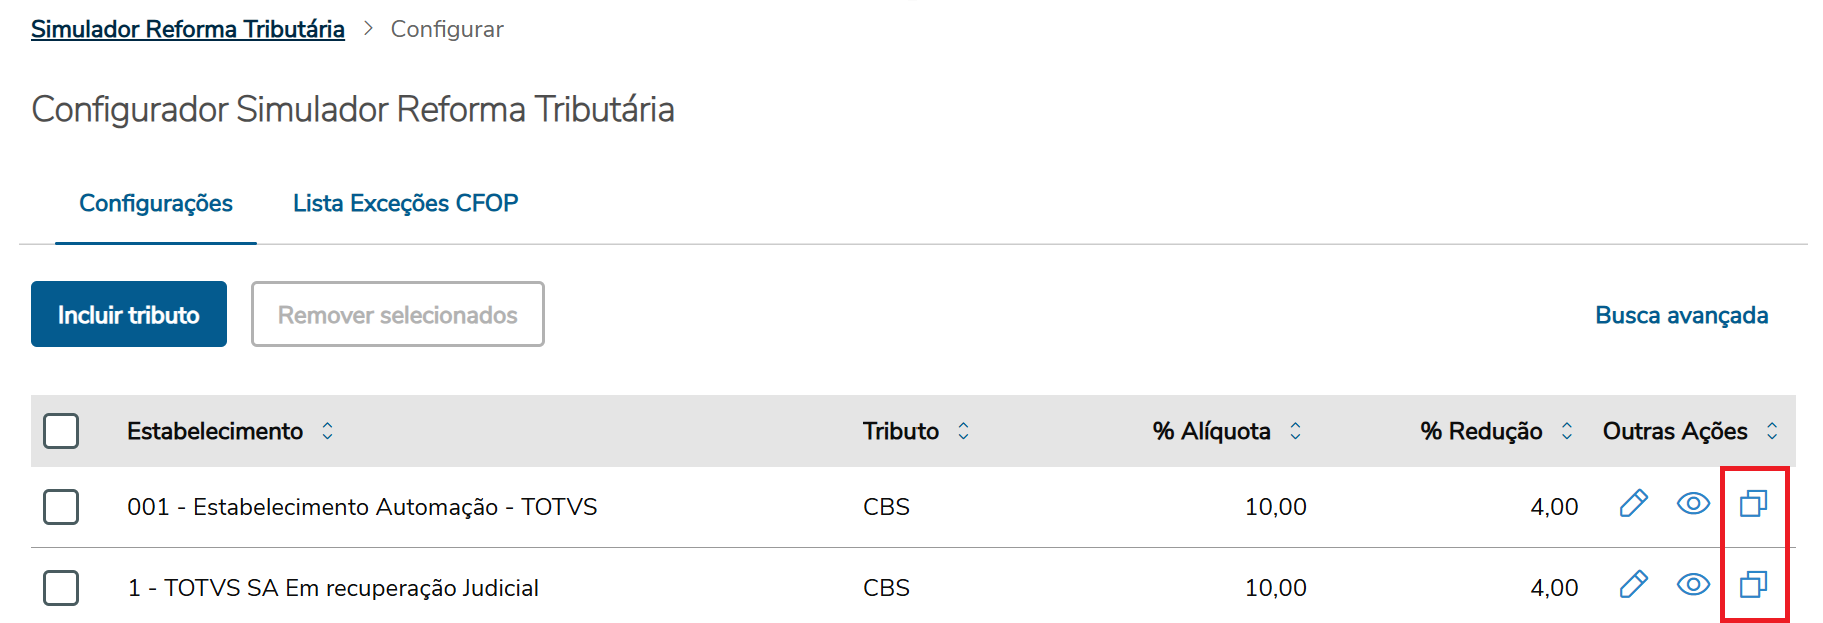The width and height of the screenshot is (1823, 623).
Task: Edit the 001 Estabelecimento Automação row with pencil
Action: pyautogui.click(x=1633, y=503)
